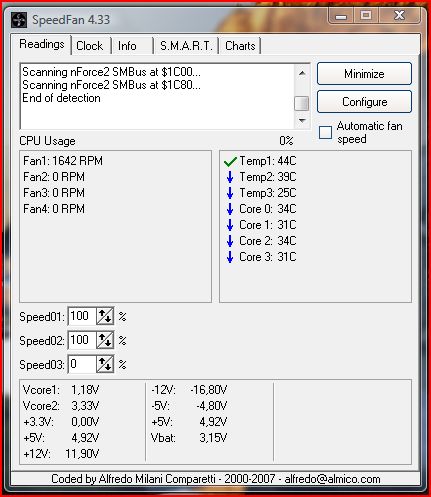
Task: Click the blue arrow icon next to Core 0
Action: tap(230, 209)
